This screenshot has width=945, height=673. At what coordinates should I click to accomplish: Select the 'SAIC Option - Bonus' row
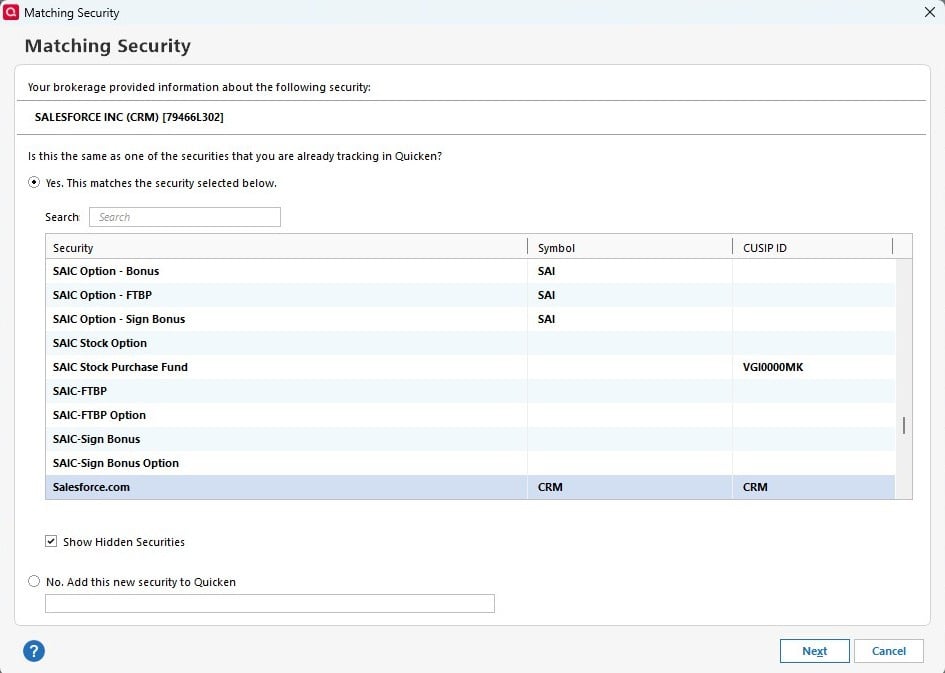pyautogui.click(x=470, y=271)
